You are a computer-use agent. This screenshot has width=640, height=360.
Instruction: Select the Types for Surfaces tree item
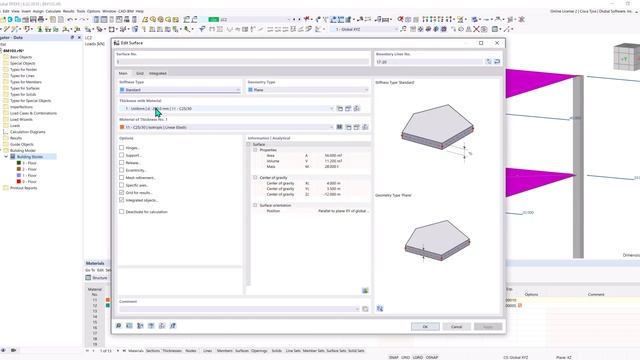coord(24,88)
